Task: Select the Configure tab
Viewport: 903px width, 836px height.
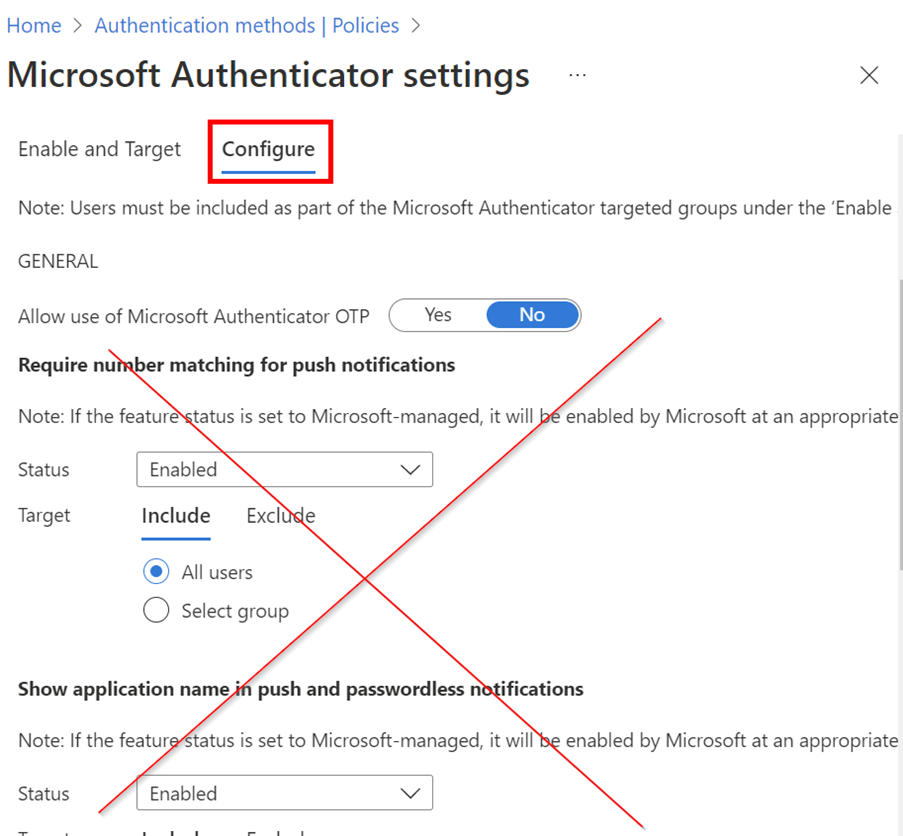Action: click(268, 149)
